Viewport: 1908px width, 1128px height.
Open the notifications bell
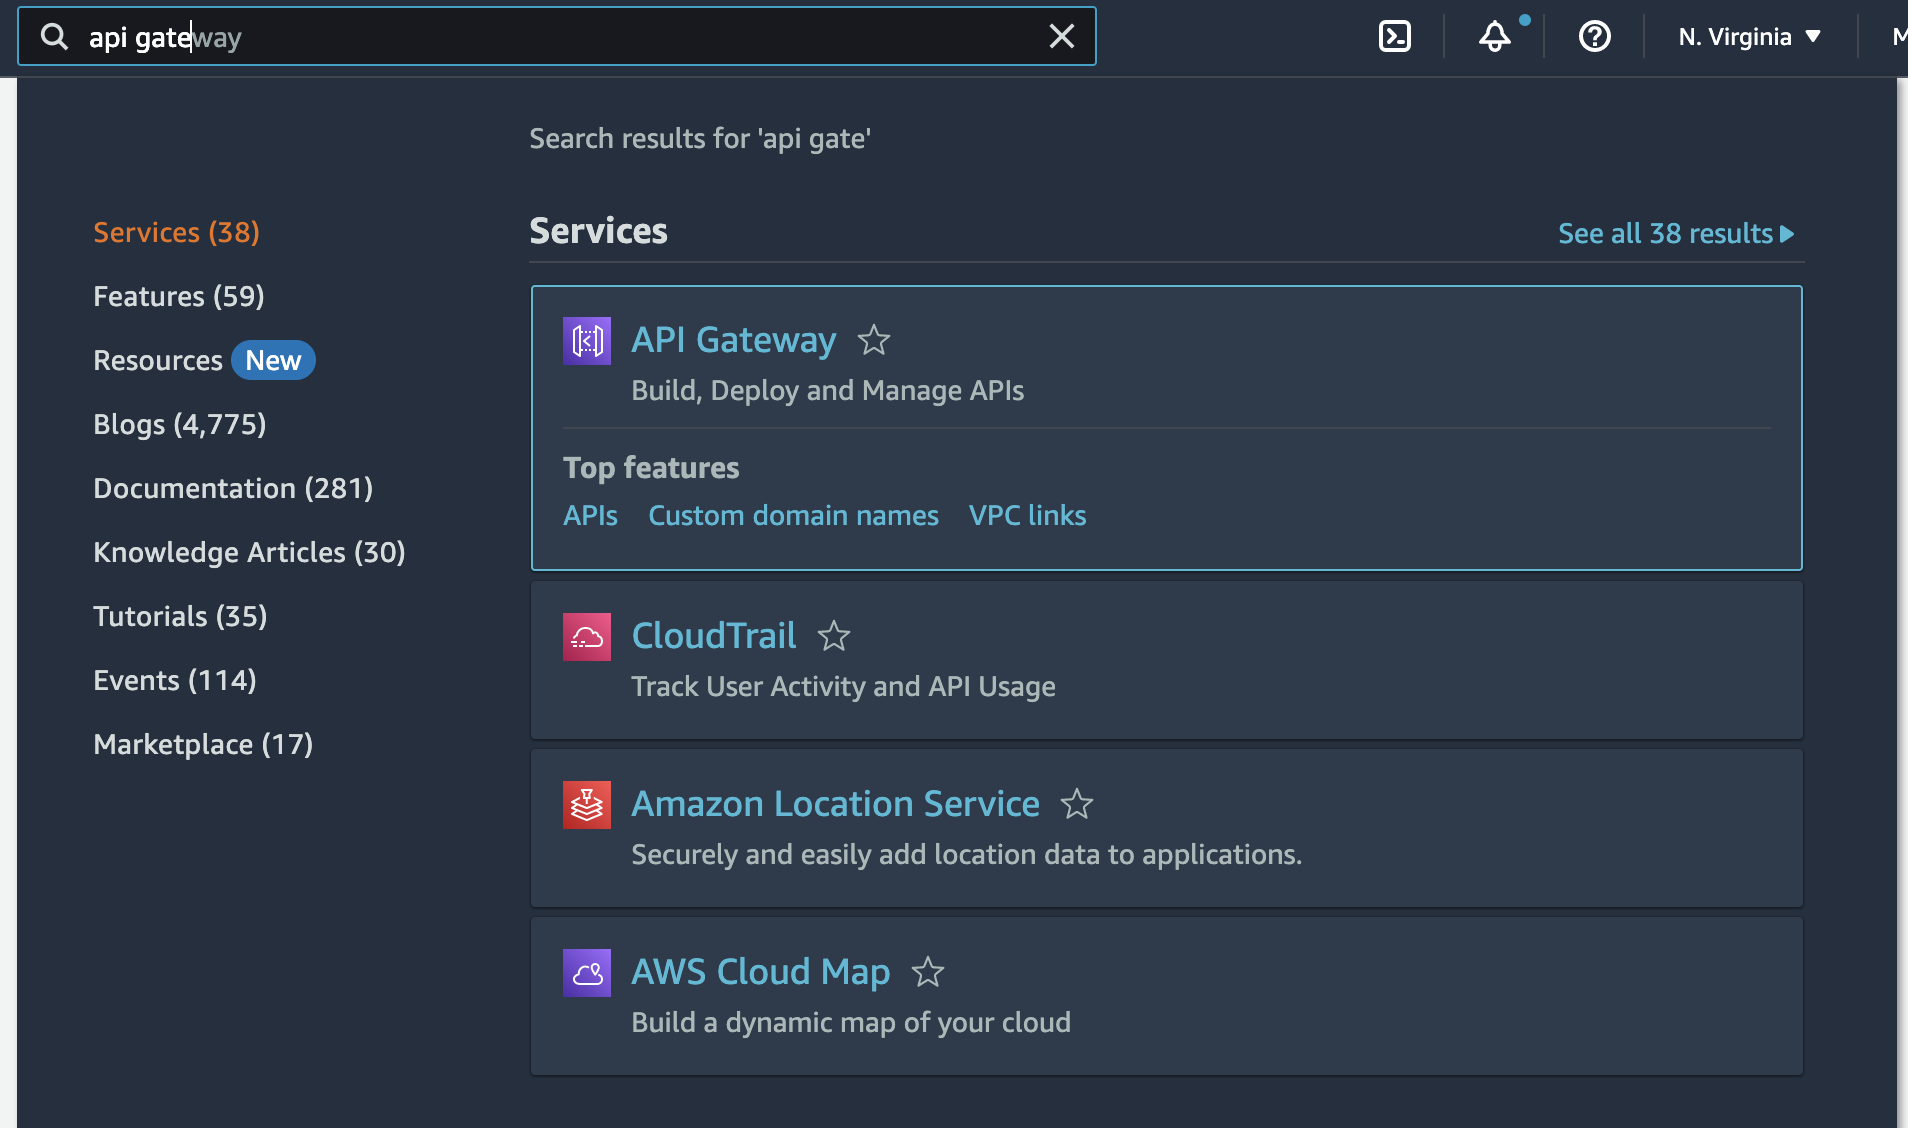[x=1494, y=37]
